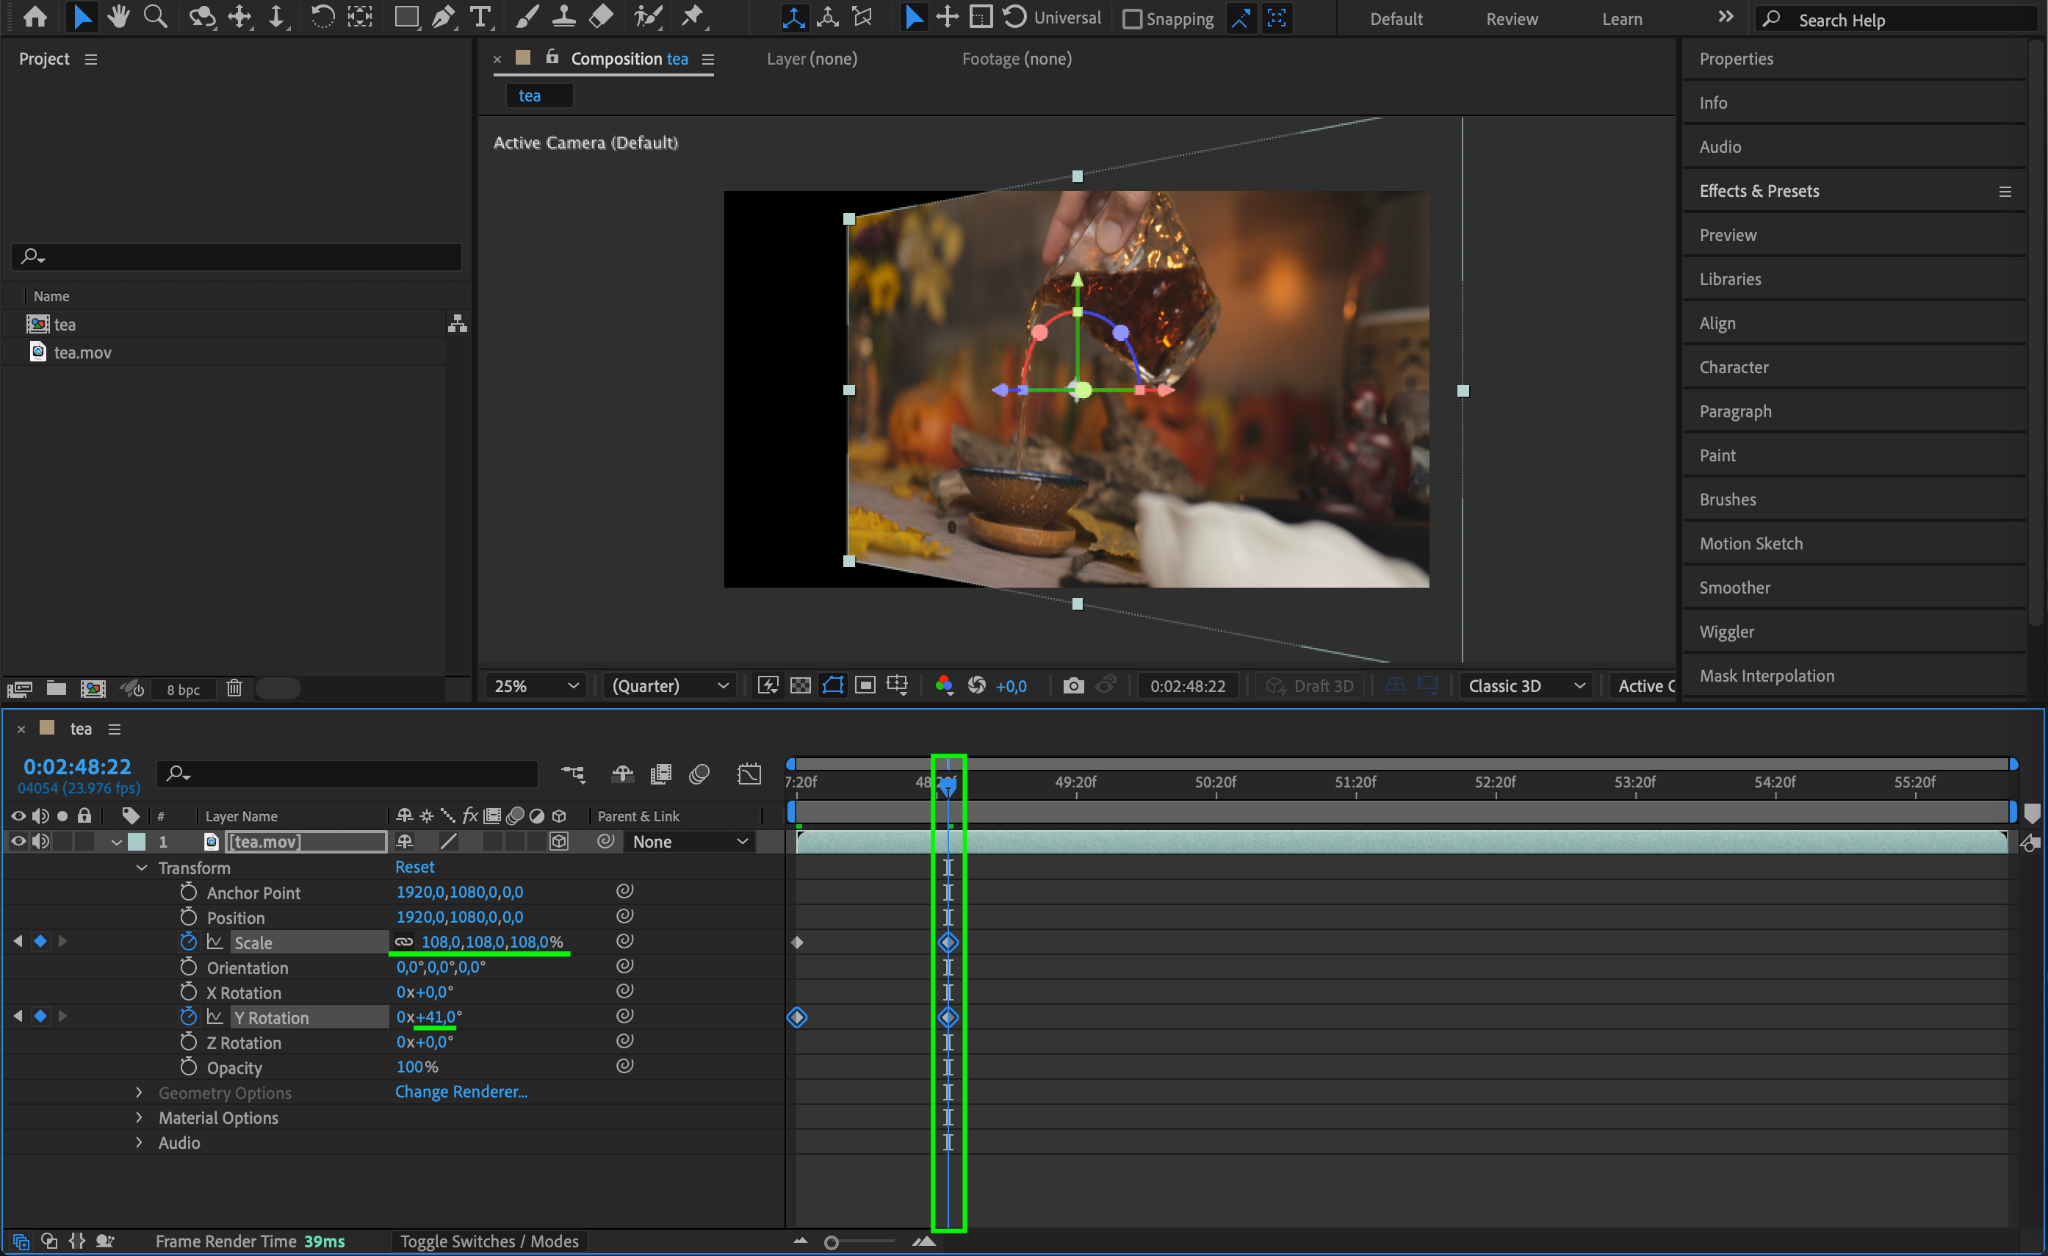The width and height of the screenshot is (2048, 1256).
Task: Select the Zoom magnifier tool
Action: [x=155, y=17]
